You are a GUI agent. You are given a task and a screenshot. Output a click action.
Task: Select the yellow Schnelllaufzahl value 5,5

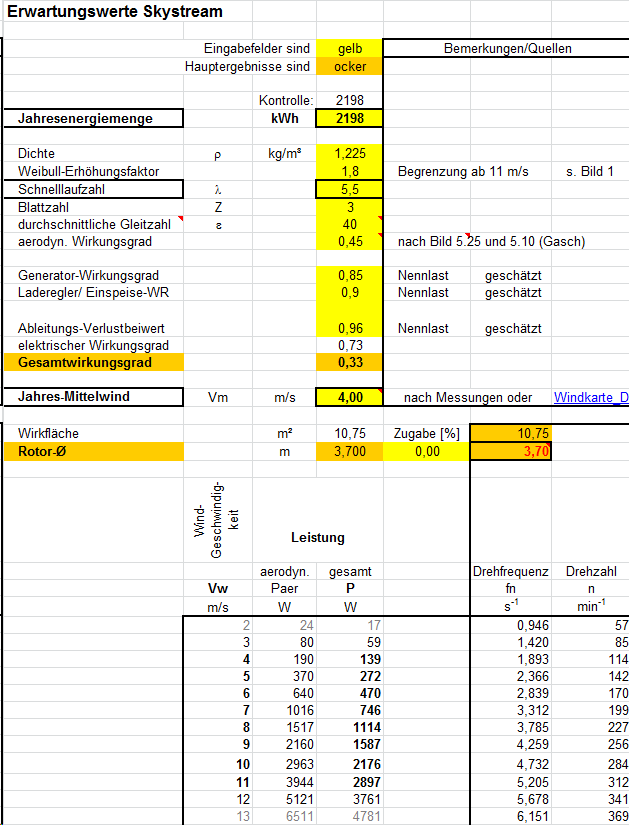click(x=348, y=189)
